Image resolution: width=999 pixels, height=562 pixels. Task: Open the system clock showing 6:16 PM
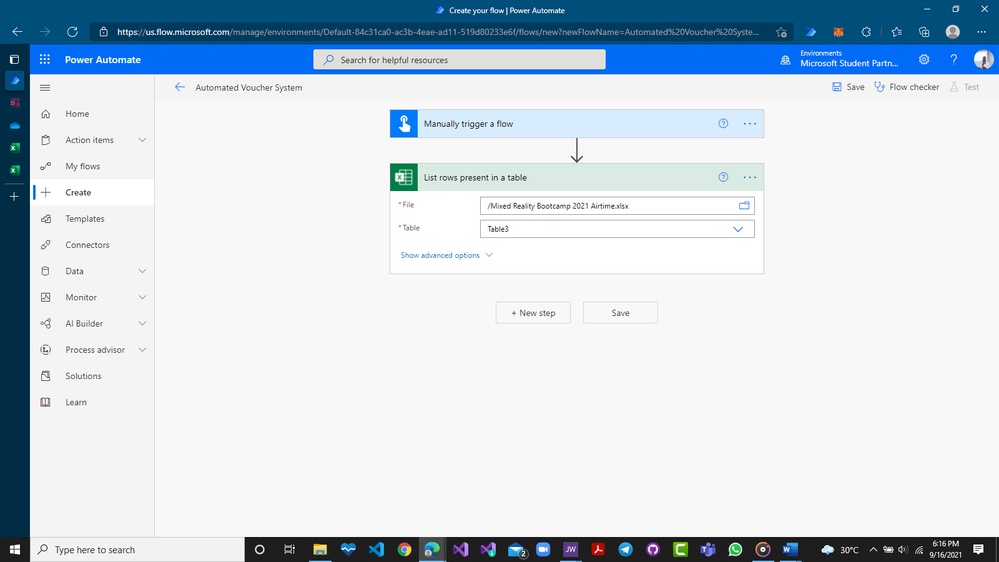click(x=945, y=549)
